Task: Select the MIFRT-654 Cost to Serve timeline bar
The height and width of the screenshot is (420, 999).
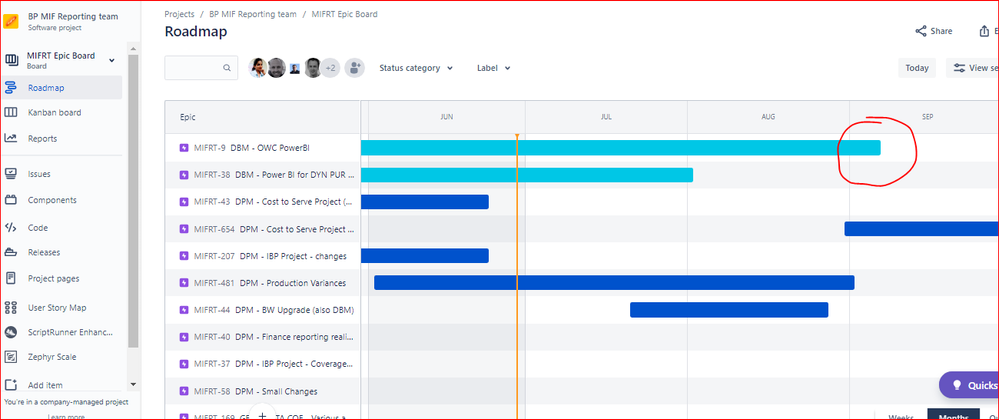Action: 921,229
